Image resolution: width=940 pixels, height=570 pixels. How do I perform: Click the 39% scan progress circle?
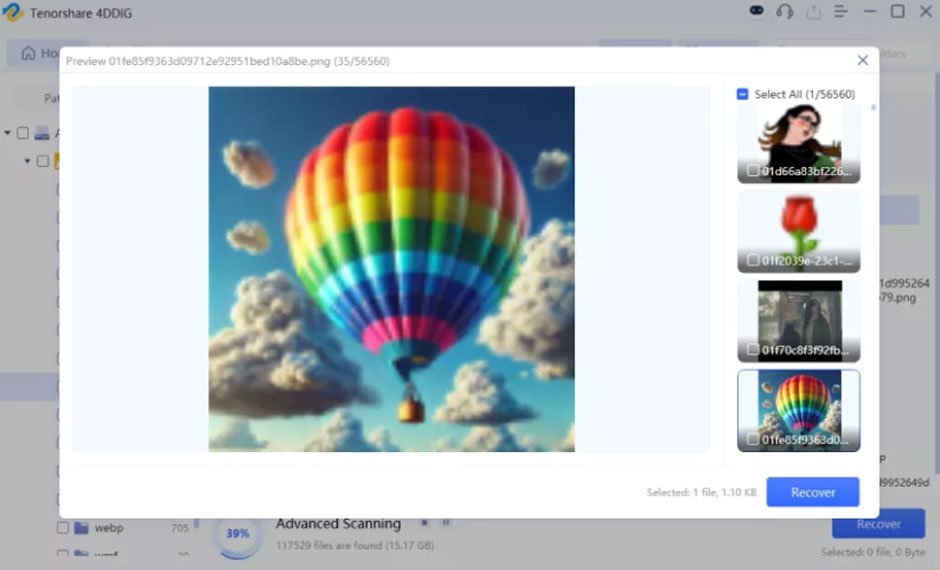point(237,533)
